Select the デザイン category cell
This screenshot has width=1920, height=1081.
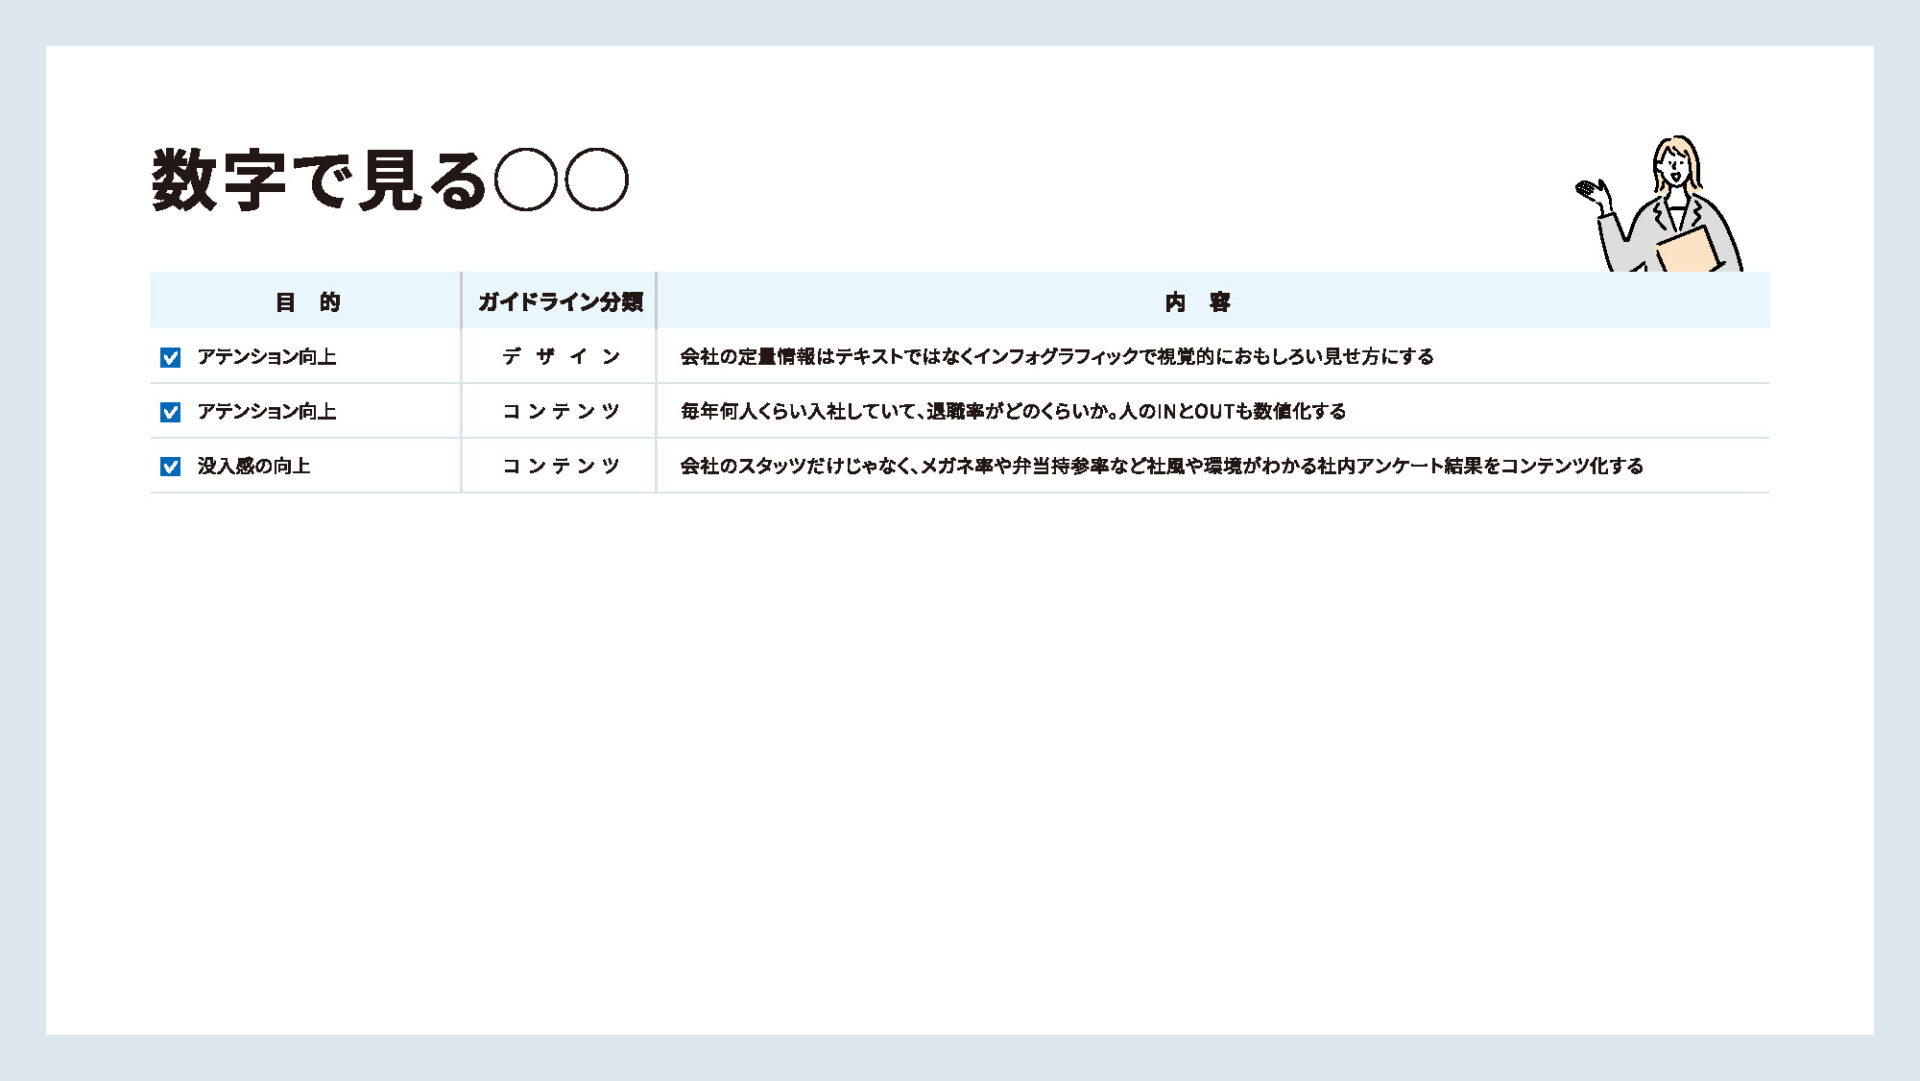pyautogui.click(x=560, y=357)
